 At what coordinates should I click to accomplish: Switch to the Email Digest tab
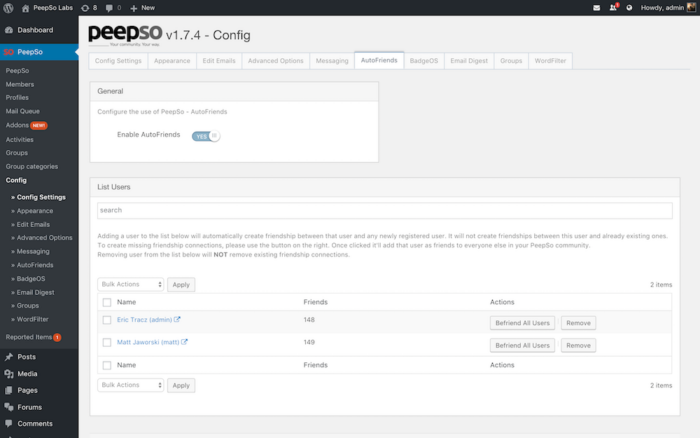point(469,61)
